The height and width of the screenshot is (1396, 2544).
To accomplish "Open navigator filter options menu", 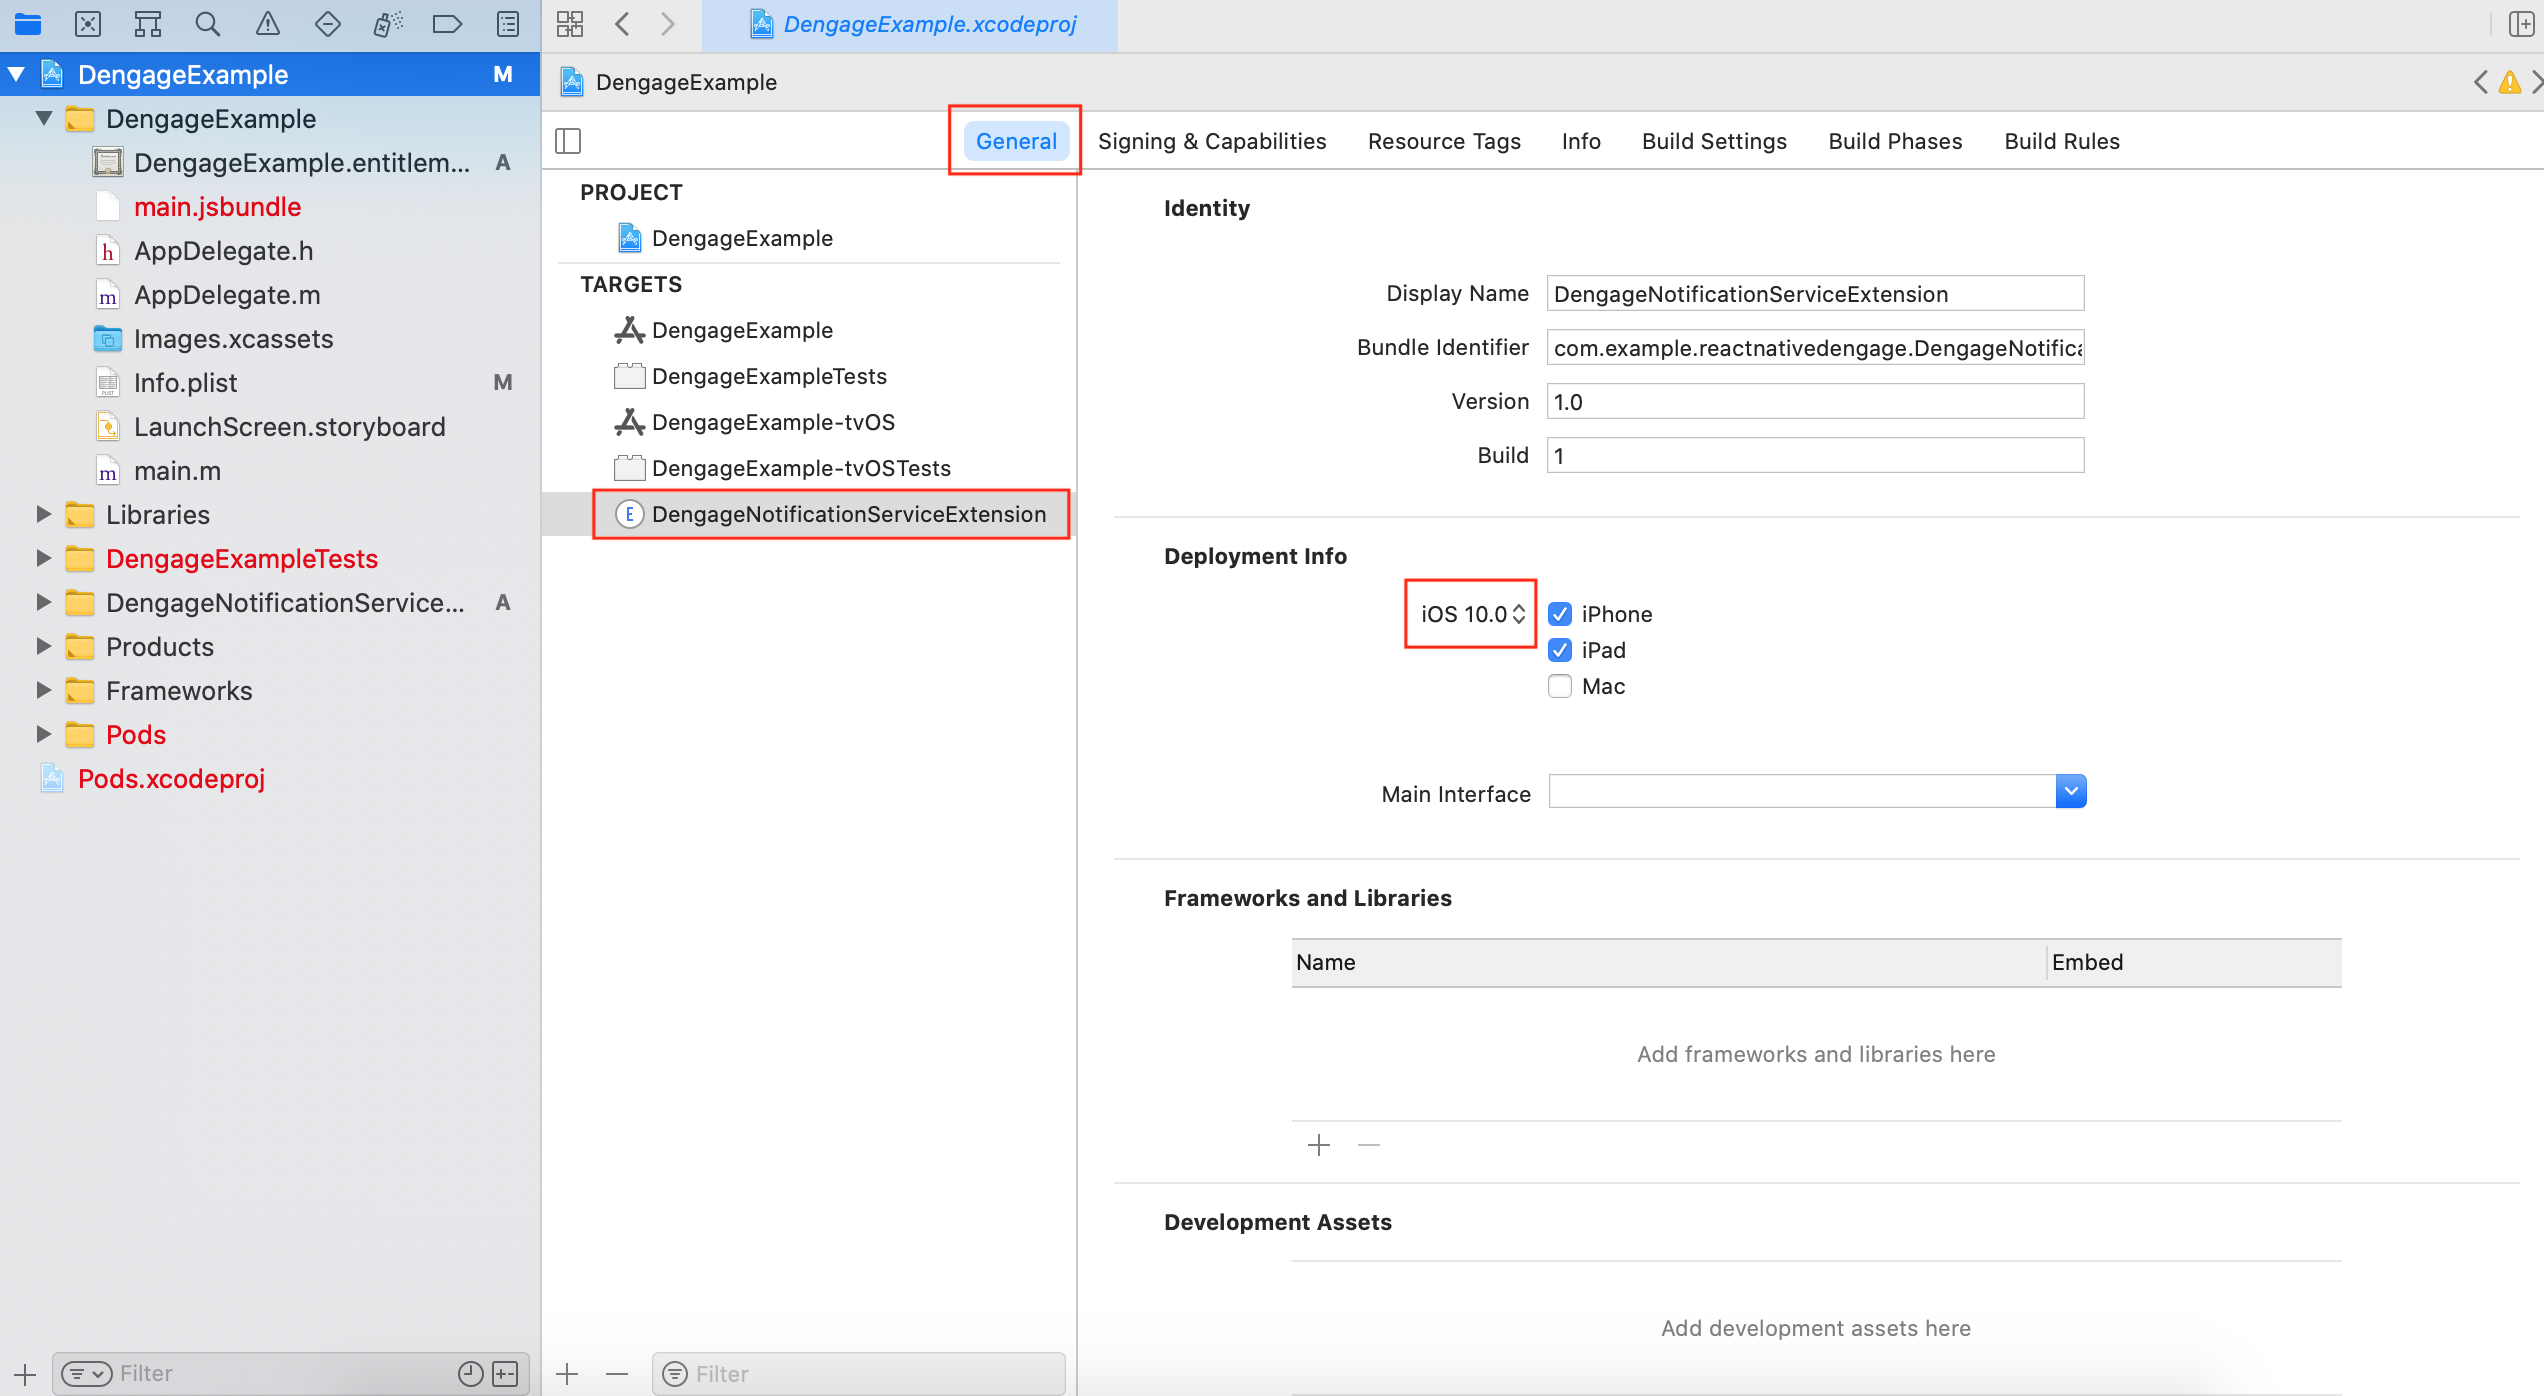I will pos(86,1374).
